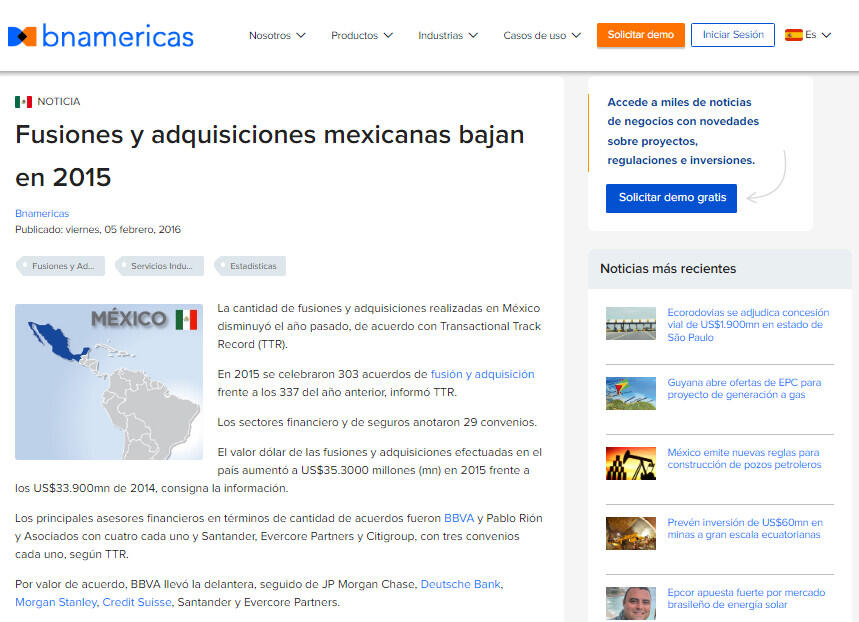Screen dimensions: 859x622
Task: Open the oil pump sunset thumbnail
Action: click(631, 463)
